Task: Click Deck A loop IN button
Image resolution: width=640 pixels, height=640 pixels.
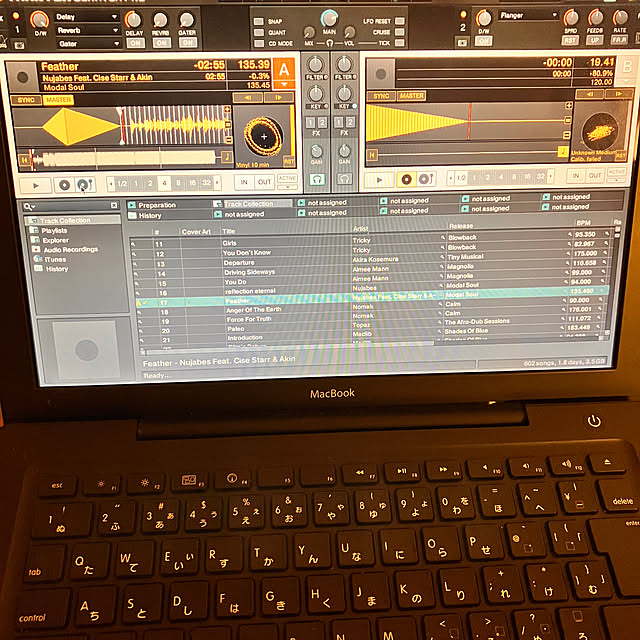Action: tap(244, 182)
